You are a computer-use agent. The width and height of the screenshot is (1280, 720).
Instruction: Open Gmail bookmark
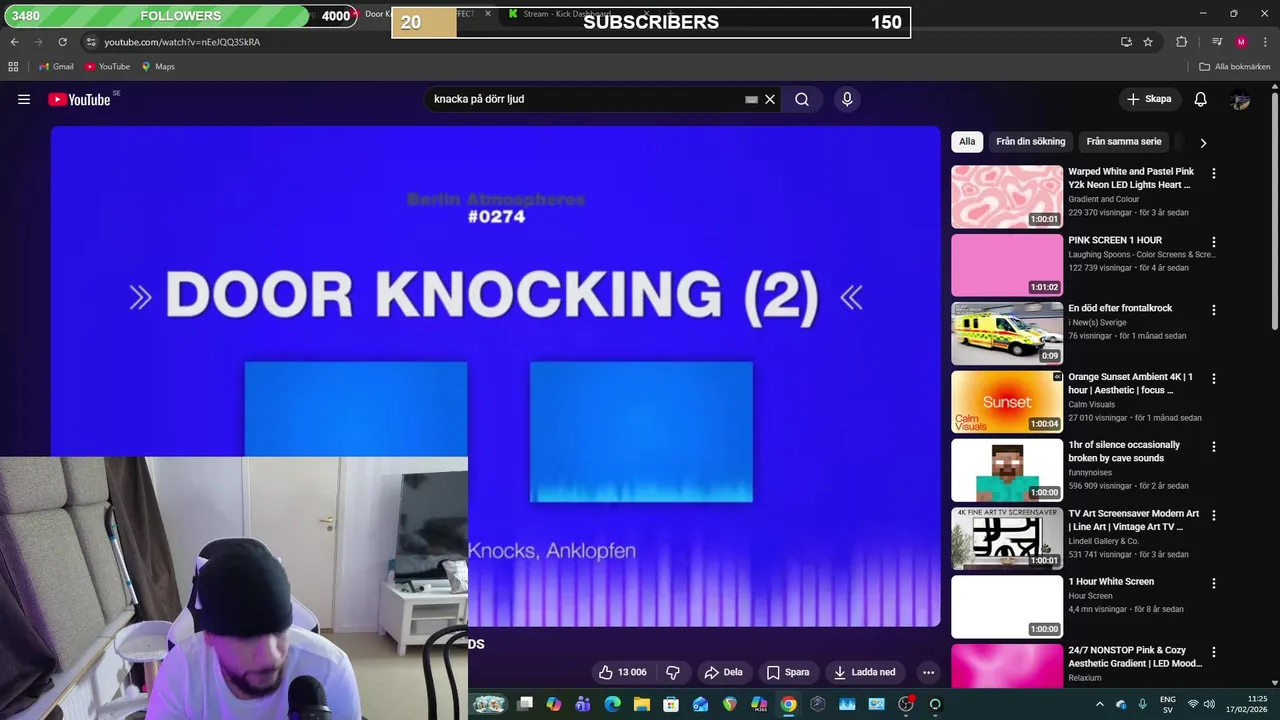click(x=56, y=67)
